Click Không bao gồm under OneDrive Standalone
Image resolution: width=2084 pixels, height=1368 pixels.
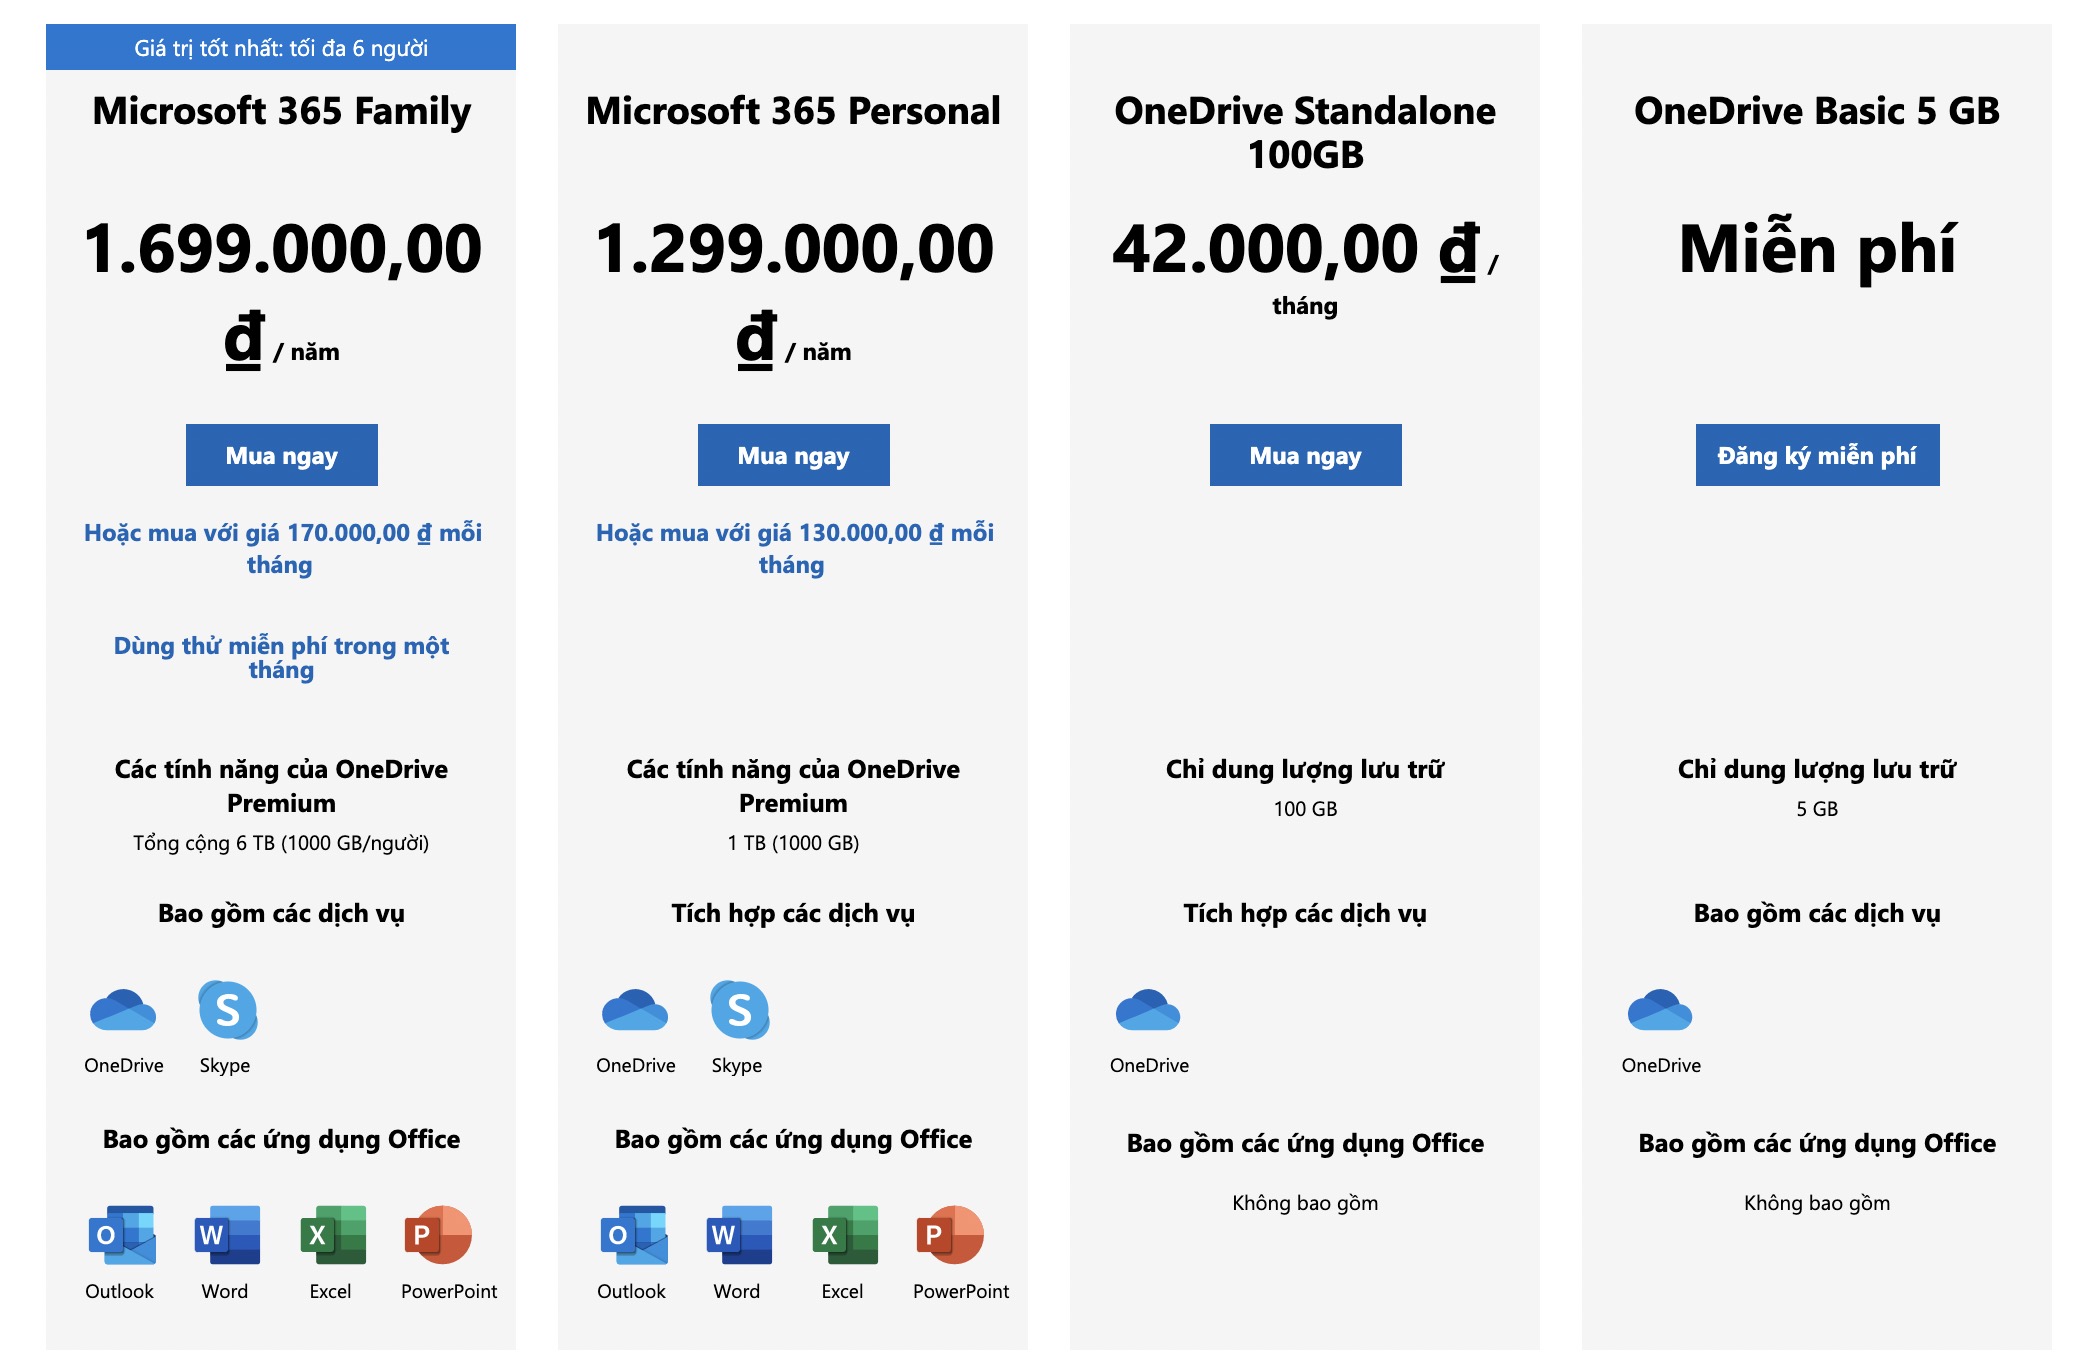1305,1203
